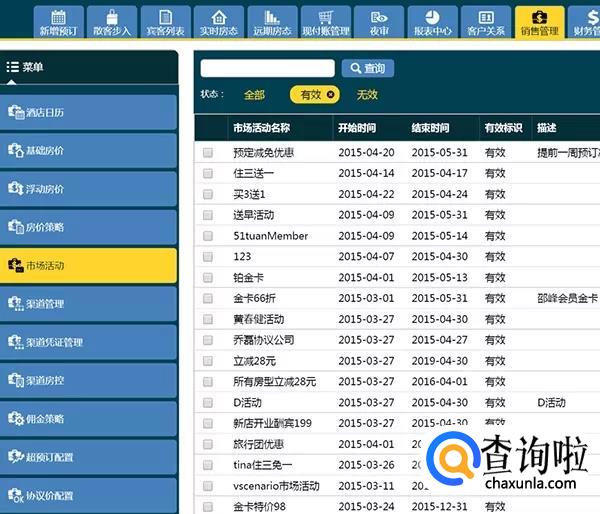This screenshot has height=514, width=600.
Task: Check the 123 row checkbox
Action: [x=208, y=256]
